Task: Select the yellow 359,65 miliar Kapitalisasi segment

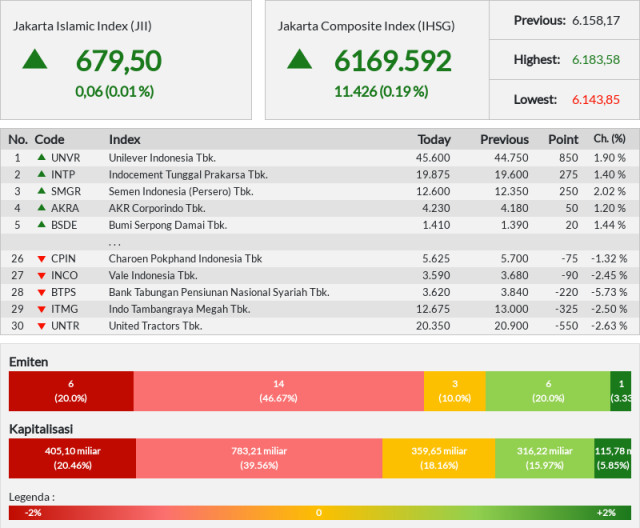Action: coord(439,458)
